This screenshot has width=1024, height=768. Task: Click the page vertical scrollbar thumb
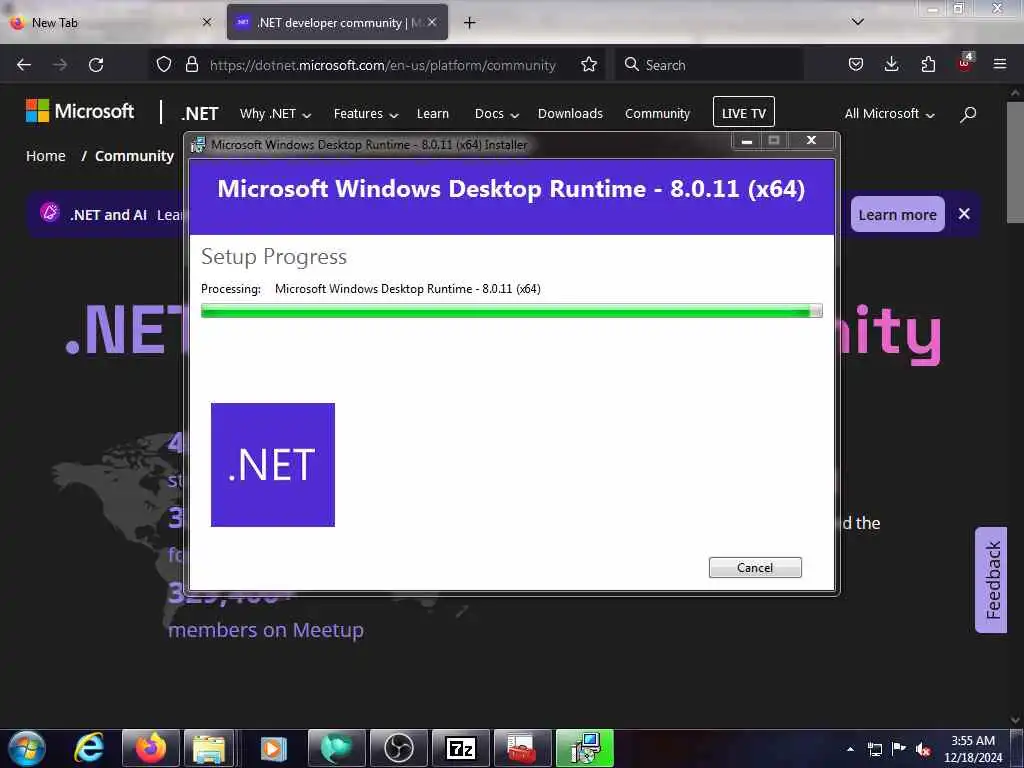click(1014, 161)
